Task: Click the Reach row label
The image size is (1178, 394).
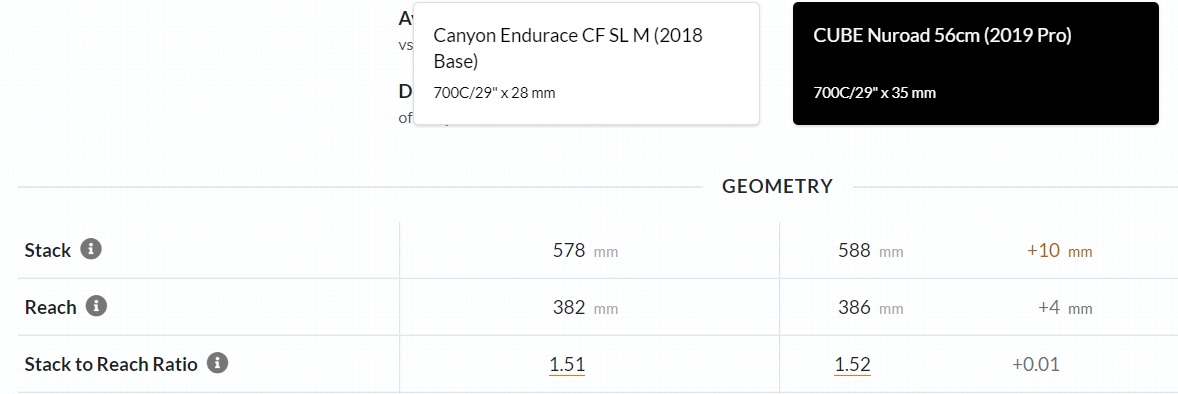Action: click(x=51, y=308)
